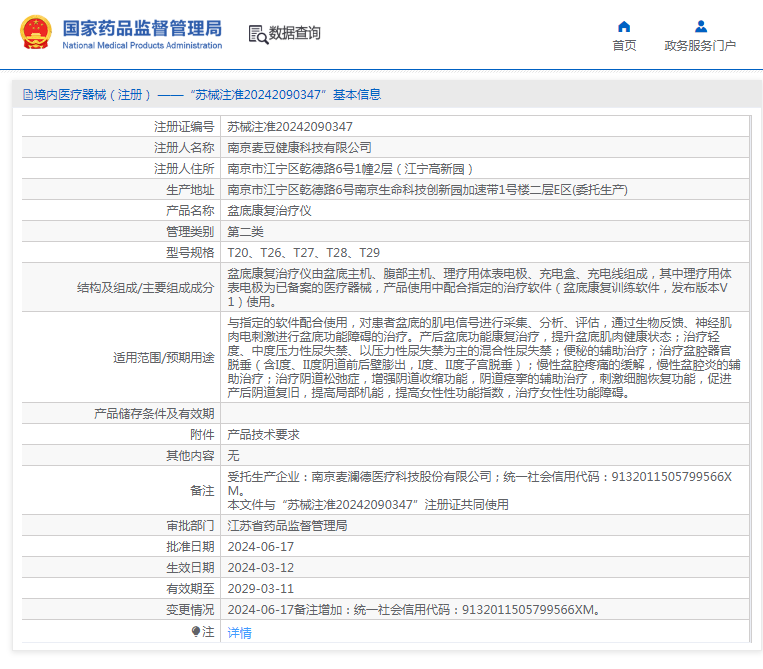Select product name 盆底康复治疗仪
Viewport: 763px width, 669px height.
pos(269,211)
